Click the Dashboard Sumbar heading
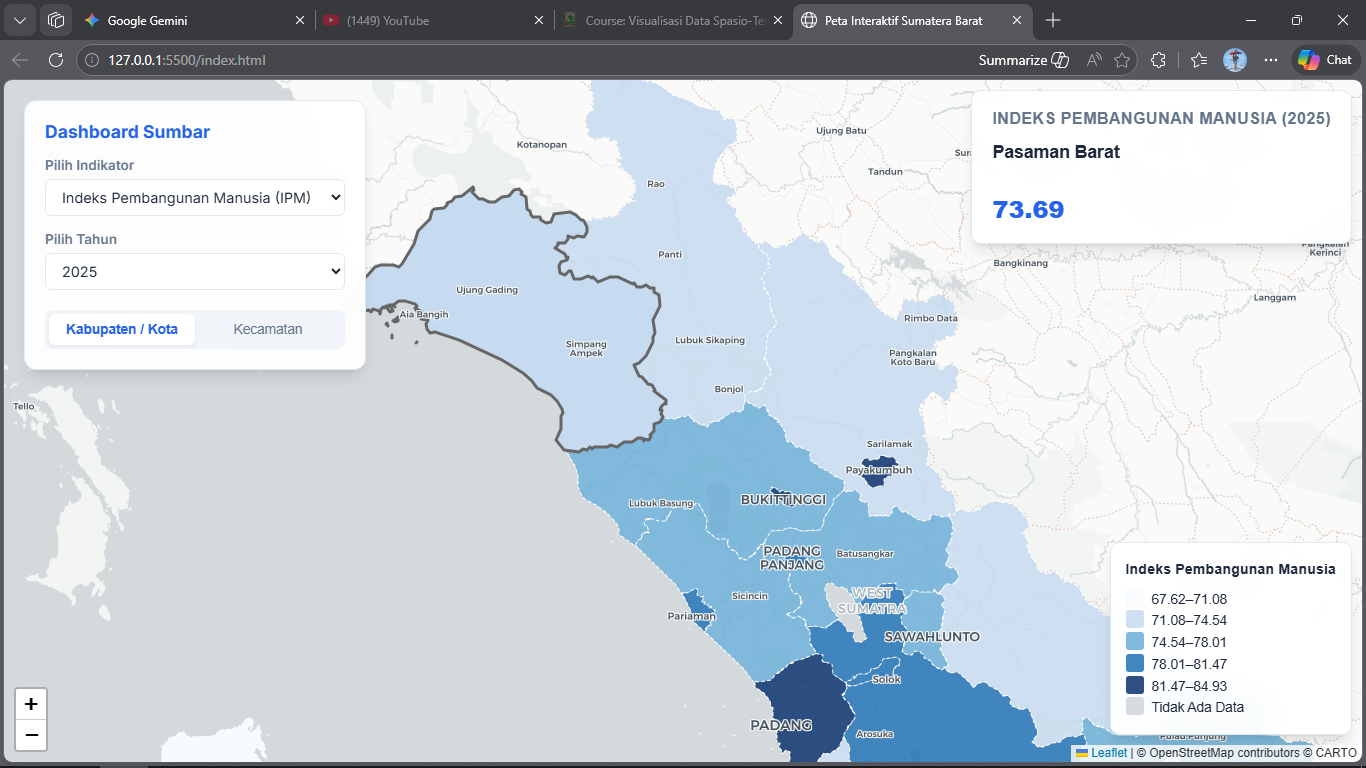The height and width of the screenshot is (768, 1366). (127, 132)
